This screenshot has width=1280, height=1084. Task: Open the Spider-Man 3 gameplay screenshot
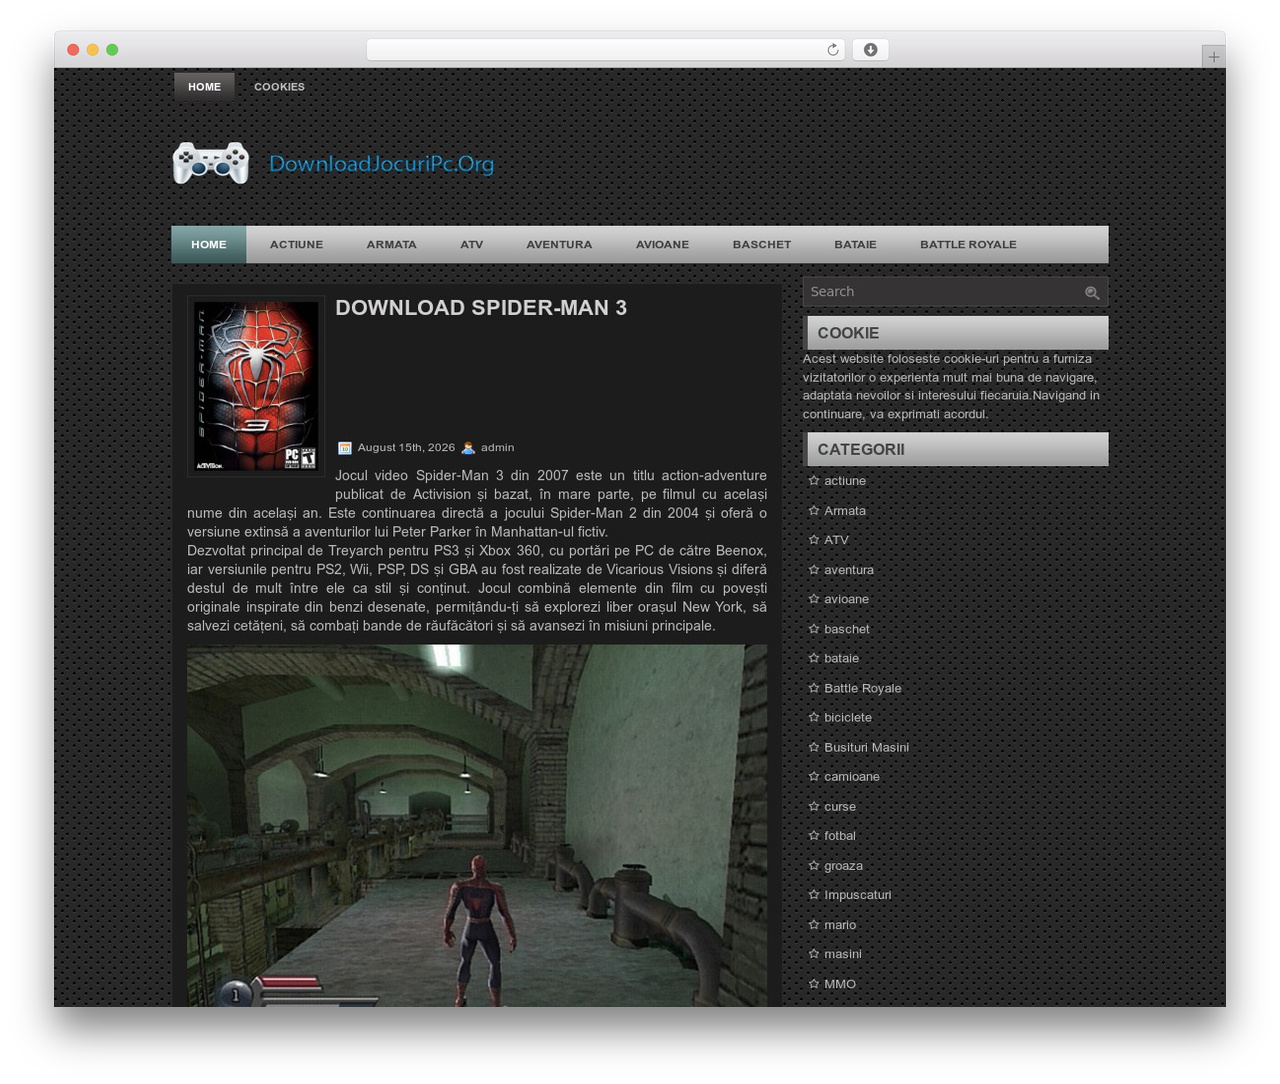point(477,825)
